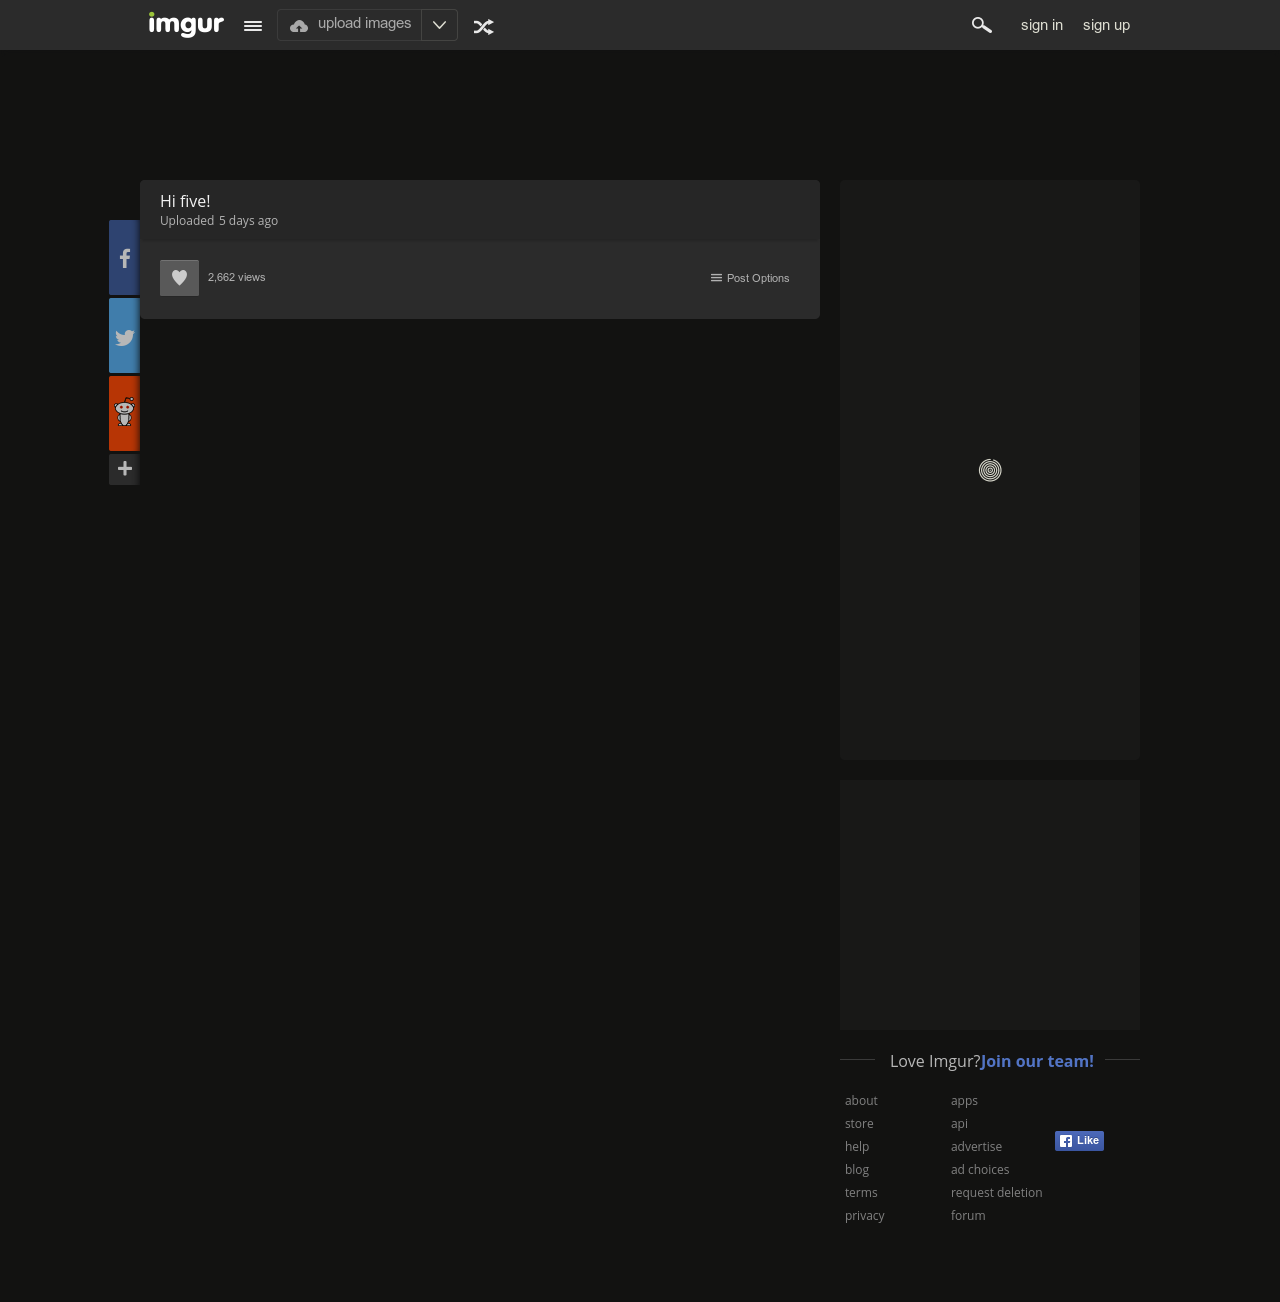The image size is (1280, 1302).
Task: Open the forum footer link
Action: click(968, 1215)
